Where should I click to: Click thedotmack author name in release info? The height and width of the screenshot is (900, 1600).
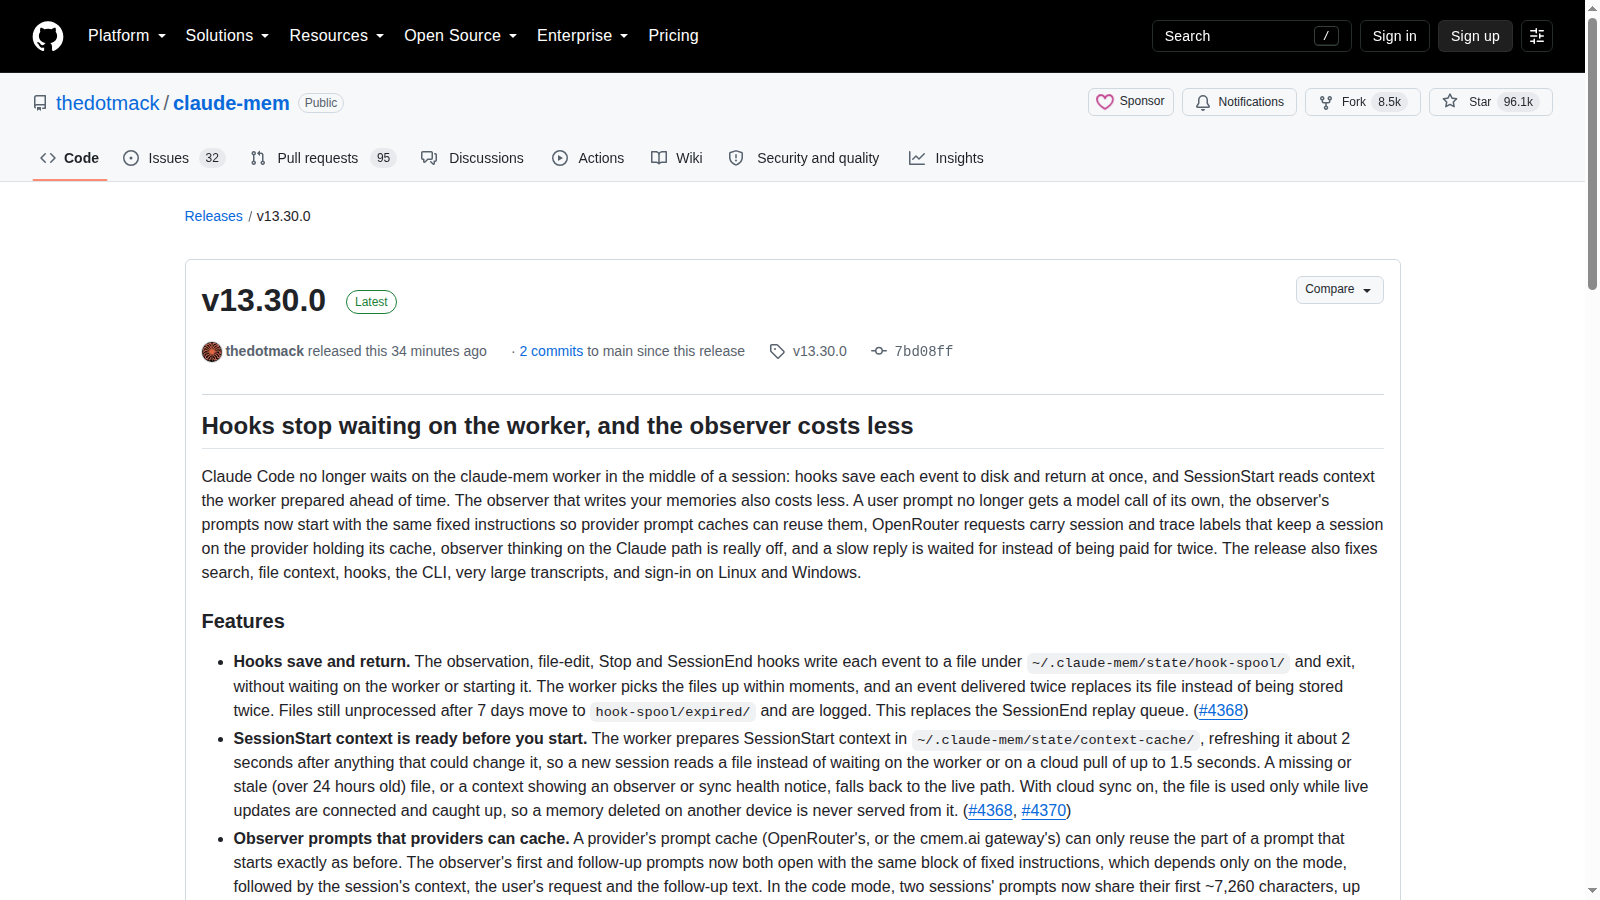tap(265, 351)
